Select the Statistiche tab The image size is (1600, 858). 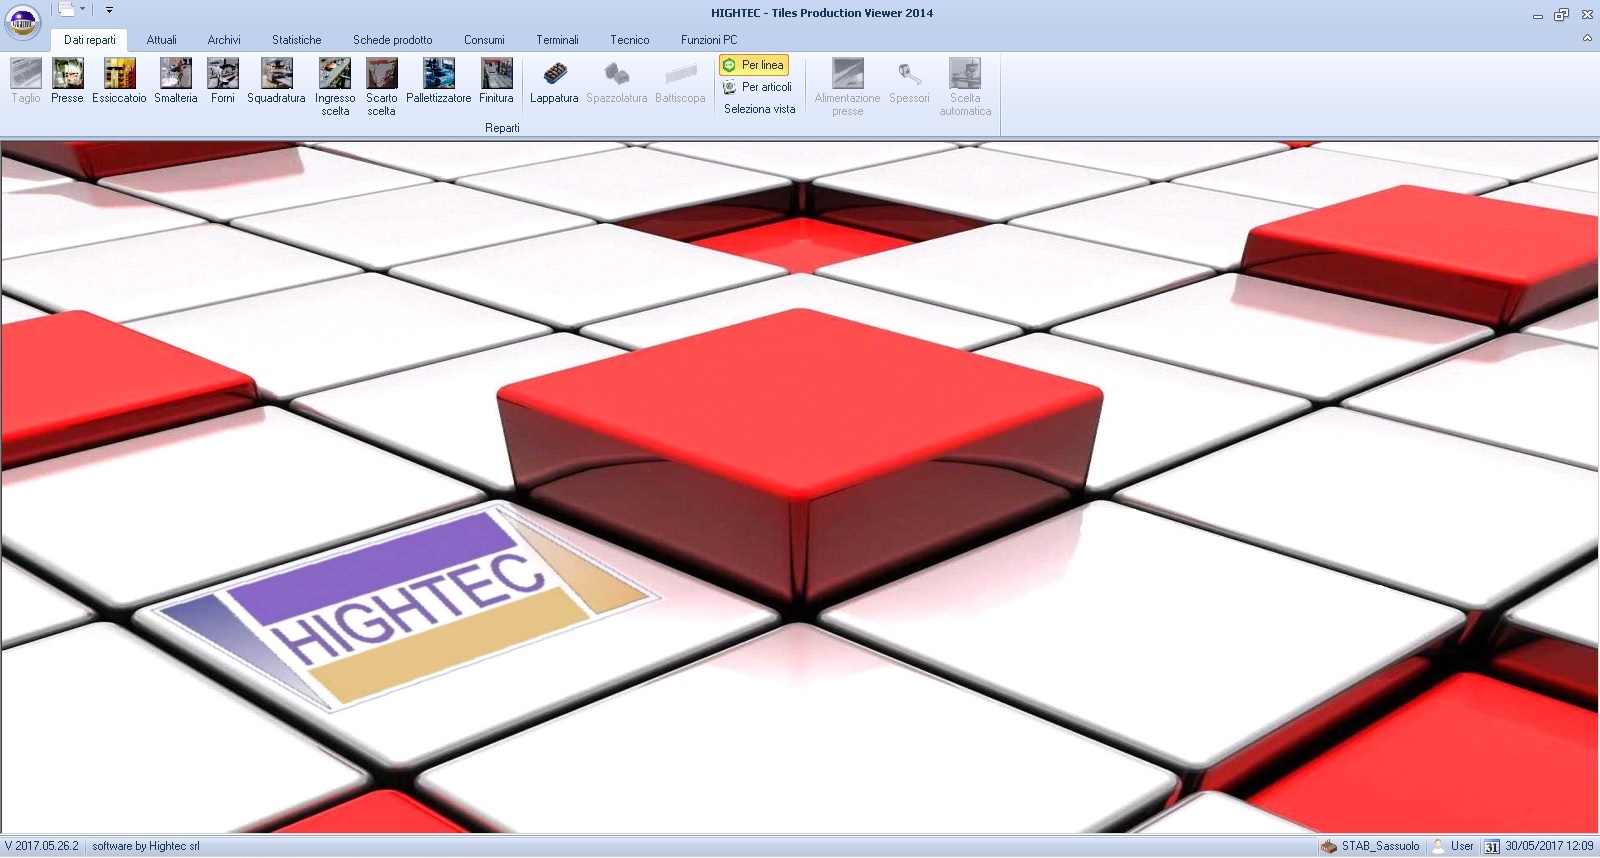[x=297, y=40]
